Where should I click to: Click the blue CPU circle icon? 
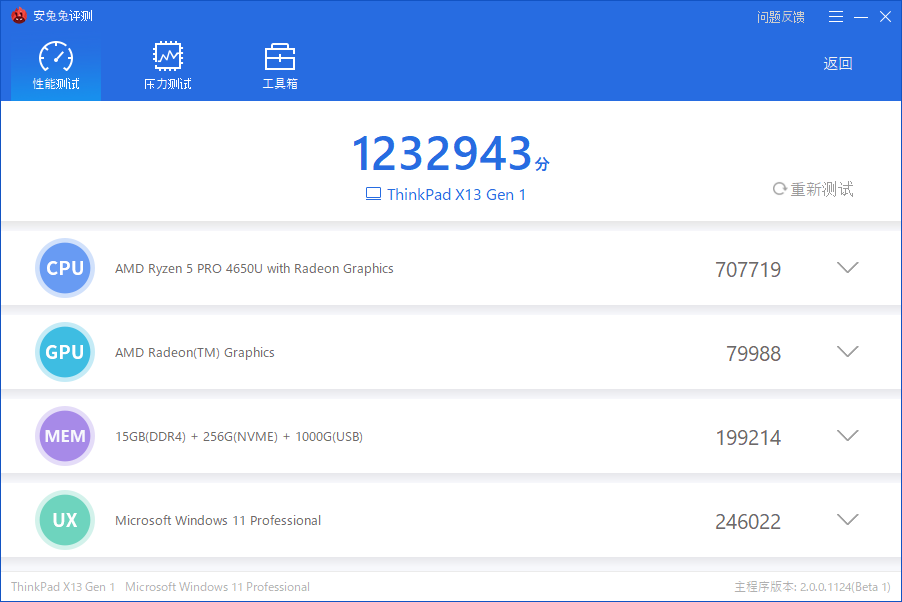pyautogui.click(x=65, y=268)
